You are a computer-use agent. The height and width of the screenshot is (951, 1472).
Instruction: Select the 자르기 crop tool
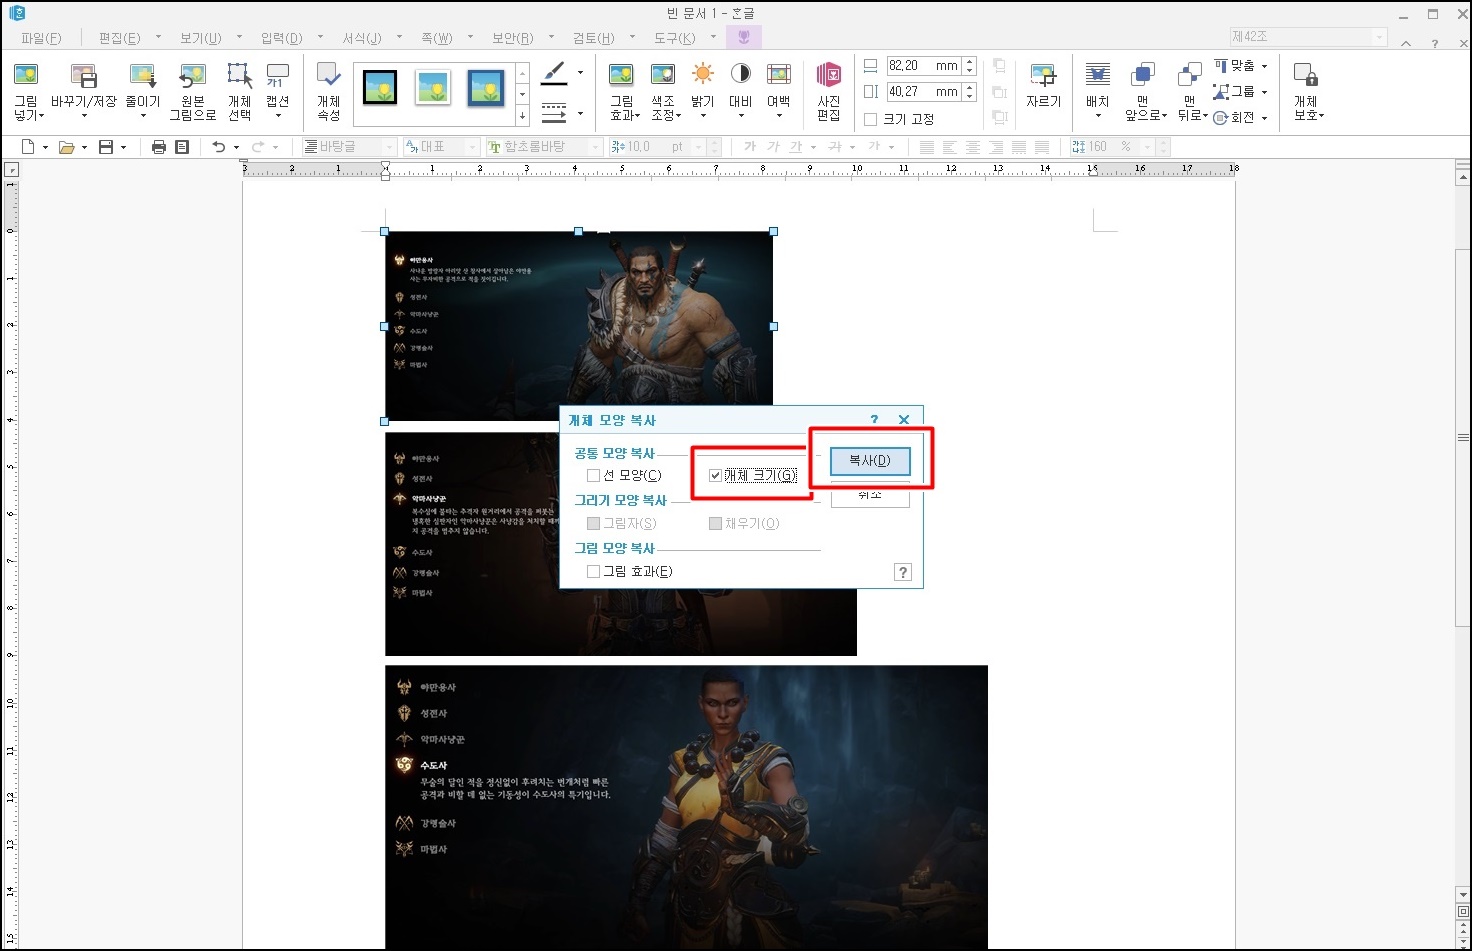pos(1043,88)
